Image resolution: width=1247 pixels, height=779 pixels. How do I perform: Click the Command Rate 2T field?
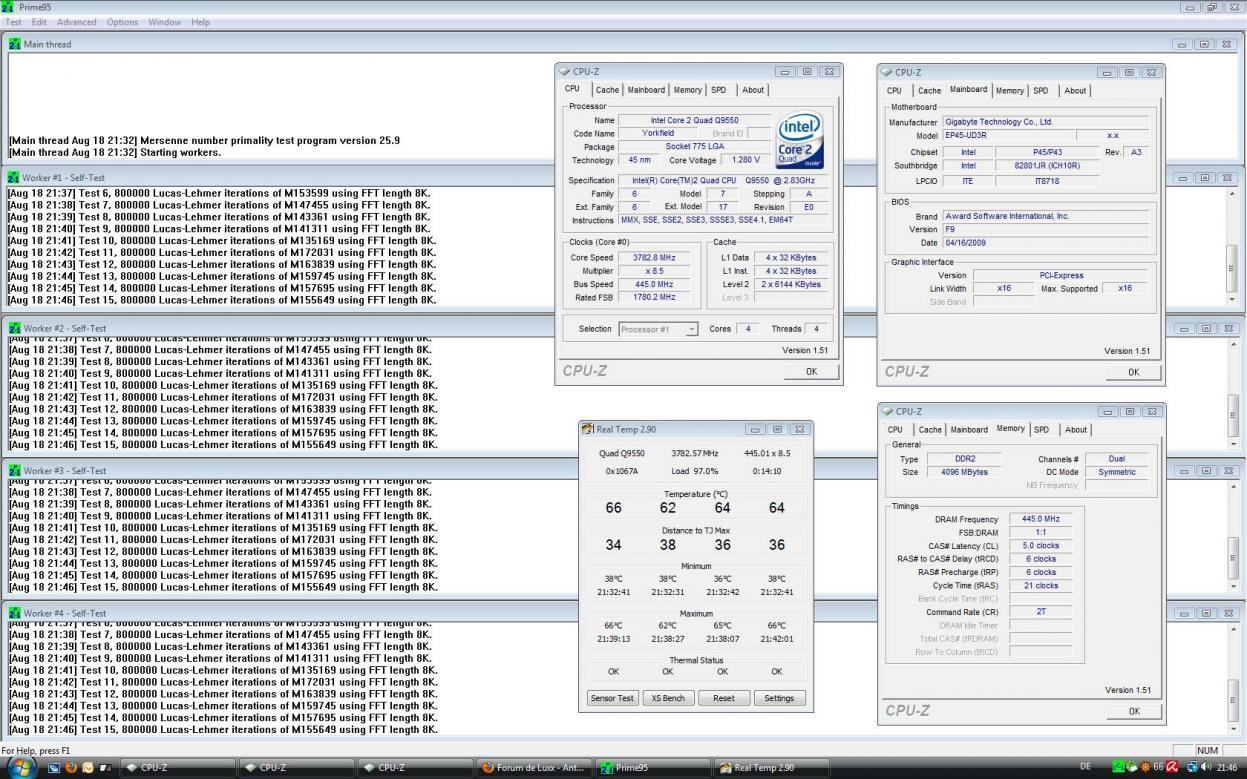pyautogui.click(x=1040, y=611)
